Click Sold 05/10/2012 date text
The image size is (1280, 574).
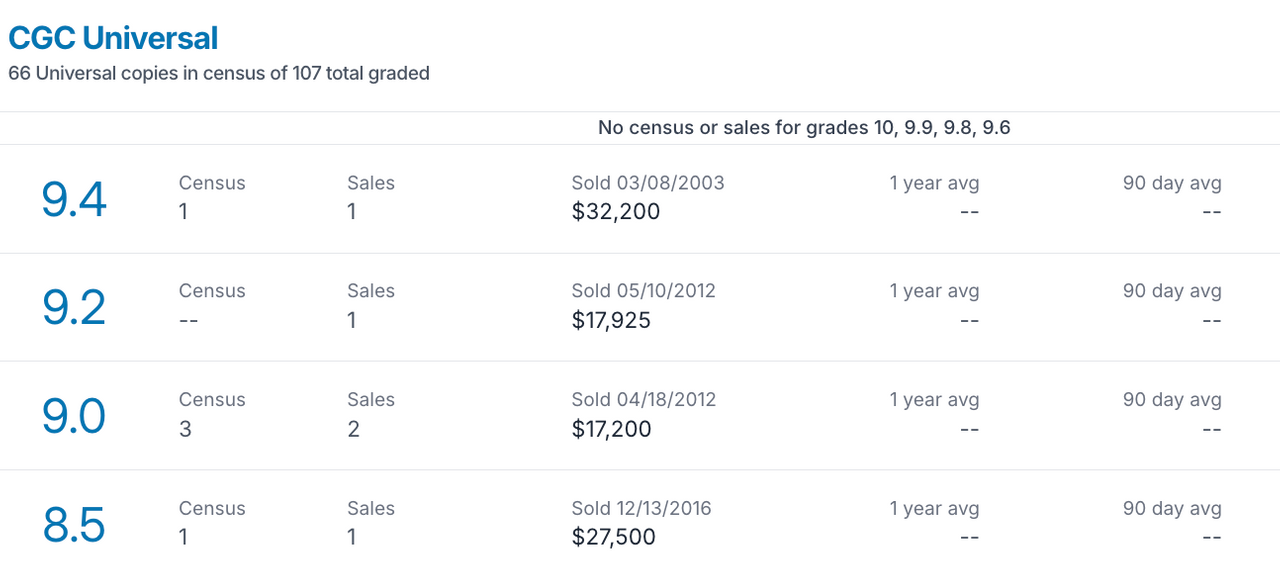(644, 291)
